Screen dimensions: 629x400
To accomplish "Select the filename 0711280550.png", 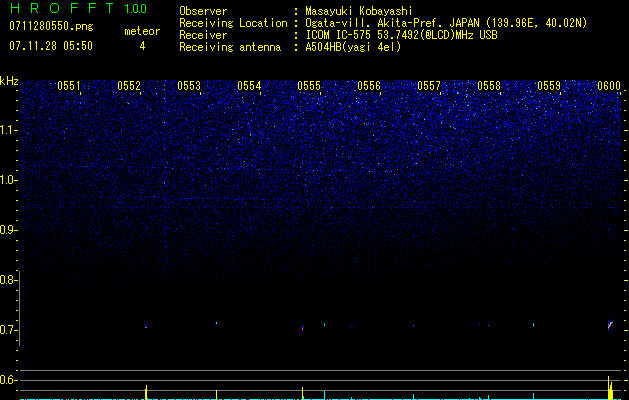I will pos(51,27).
